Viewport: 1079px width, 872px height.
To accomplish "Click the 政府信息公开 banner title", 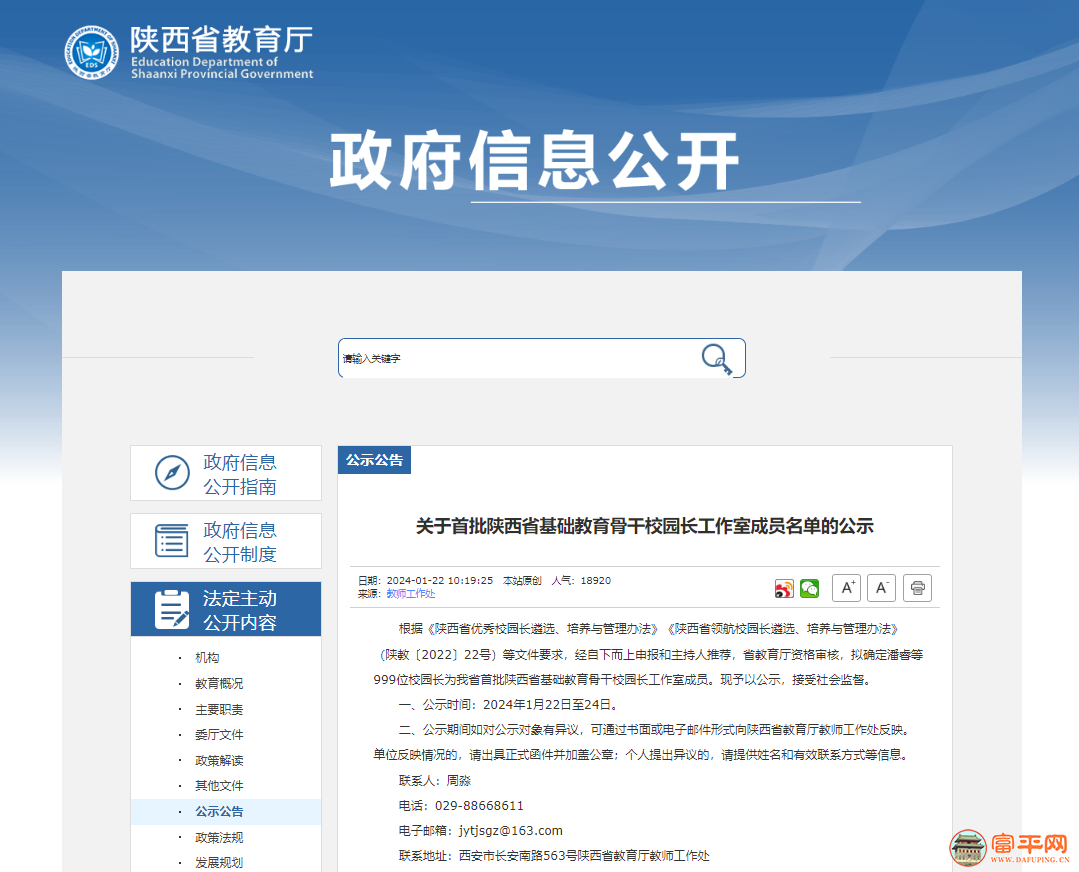I will point(534,162).
